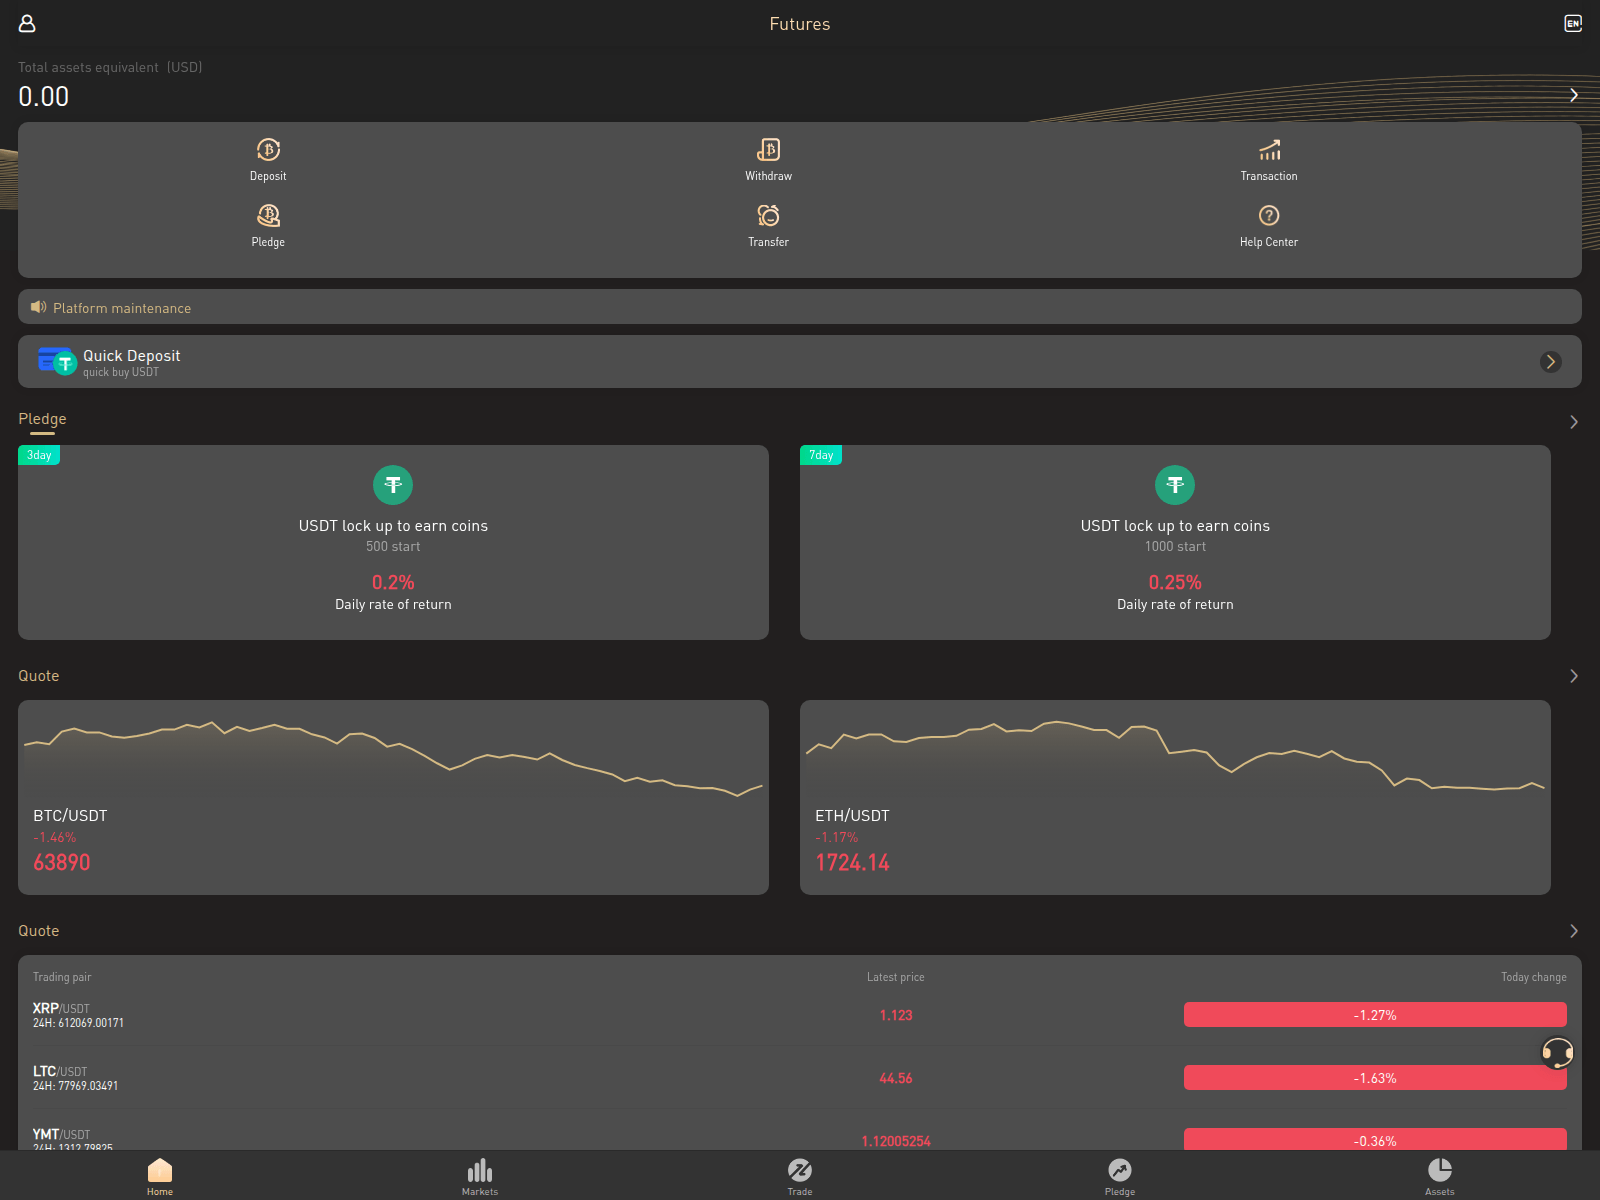1600x1200 pixels.
Task: Open the Withdraw icon
Action: [768, 150]
